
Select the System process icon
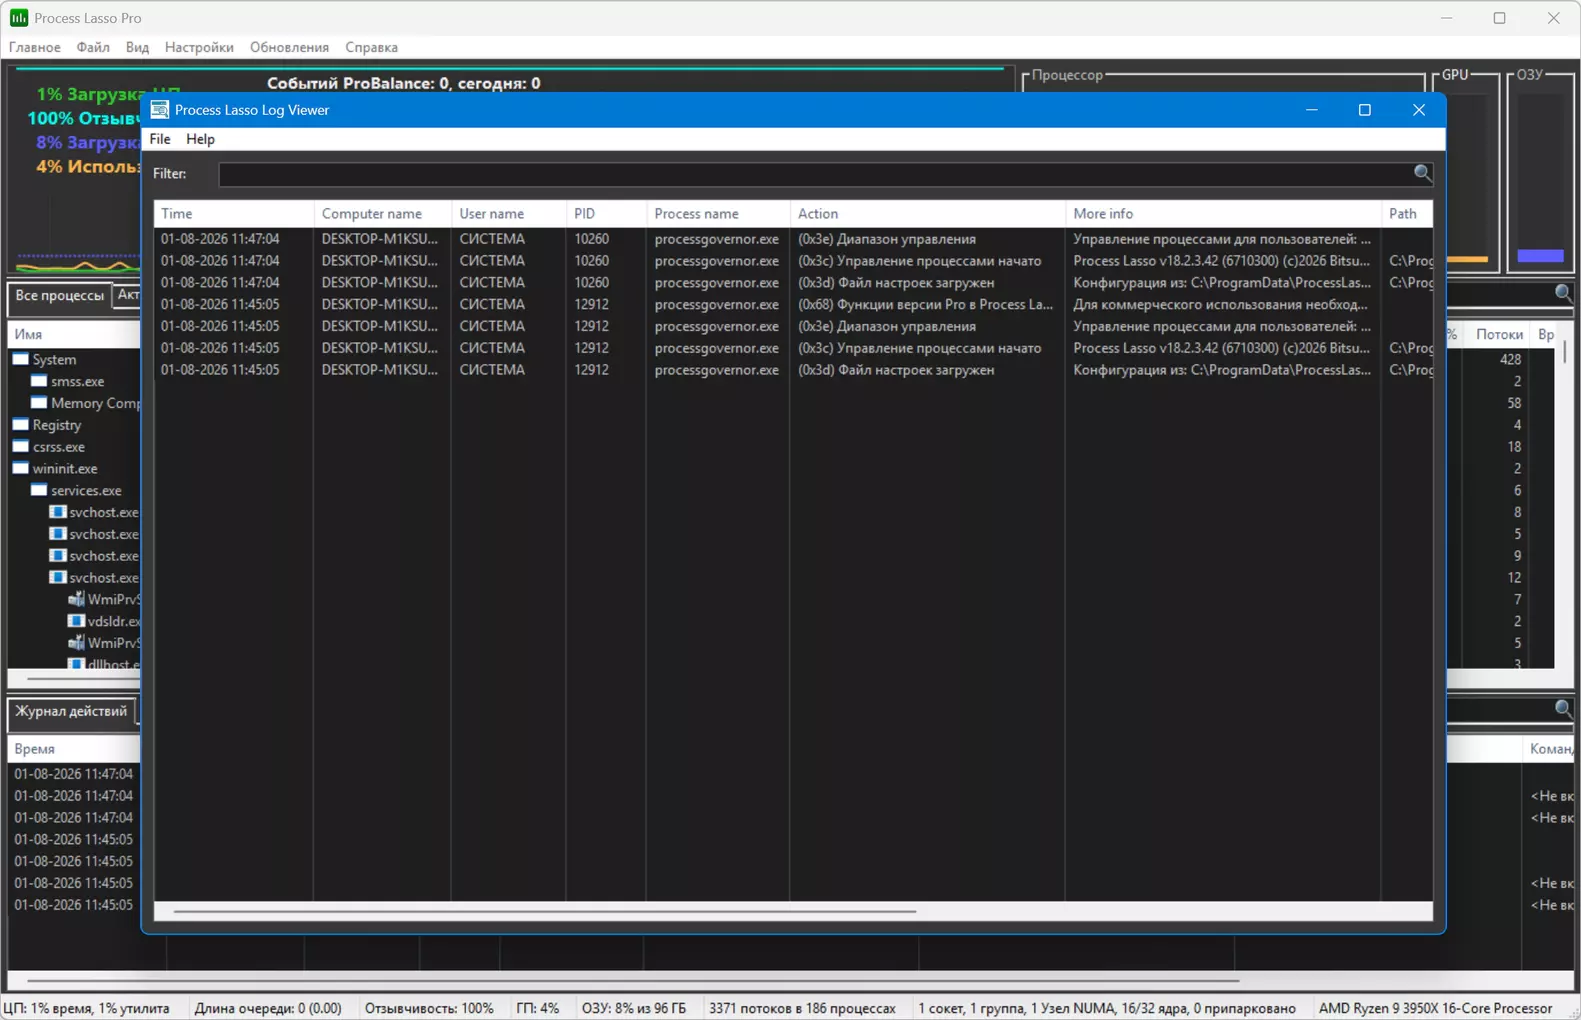[20, 359]
